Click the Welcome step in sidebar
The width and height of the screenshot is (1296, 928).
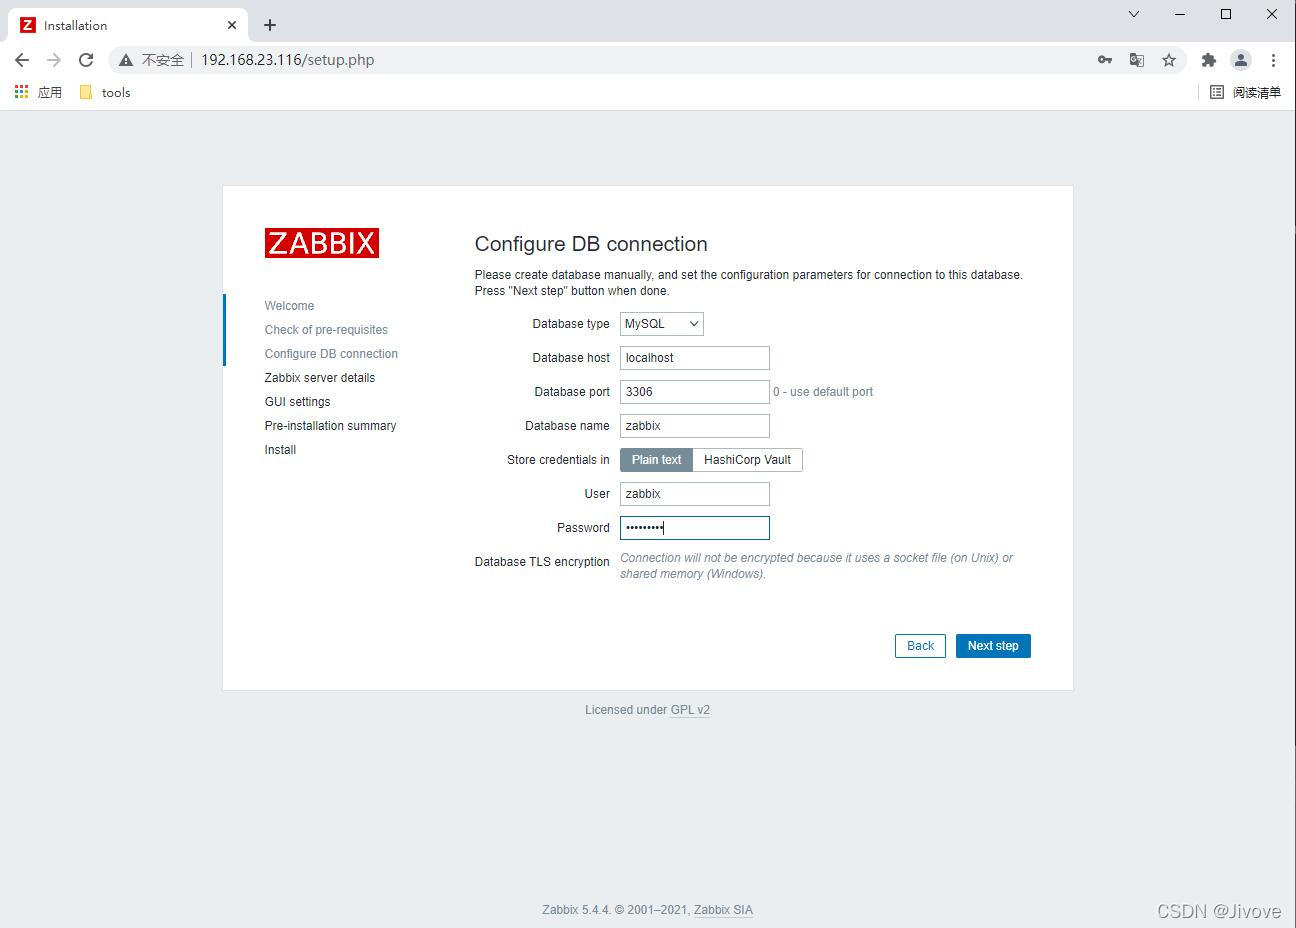pyautogui.click(x=289, y=306)
